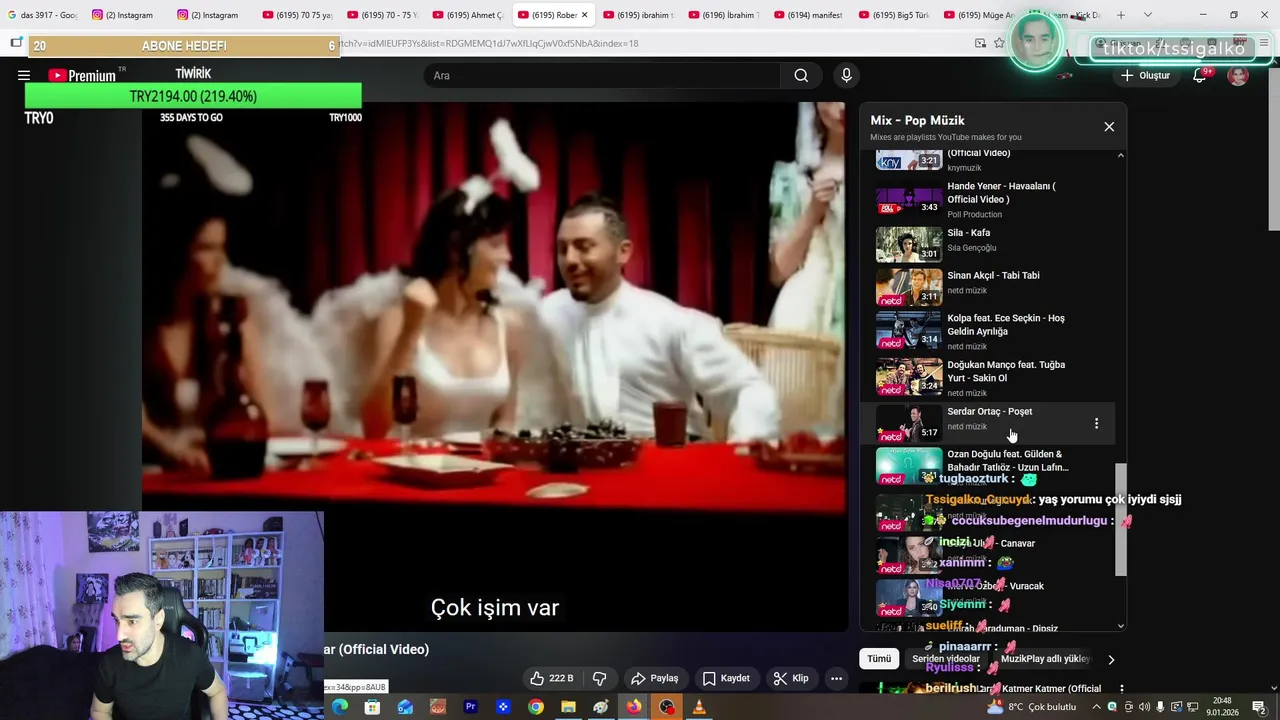This screenshot has height=720, width=1280.
Task: Click the Klip clip button
Action: 791,678
